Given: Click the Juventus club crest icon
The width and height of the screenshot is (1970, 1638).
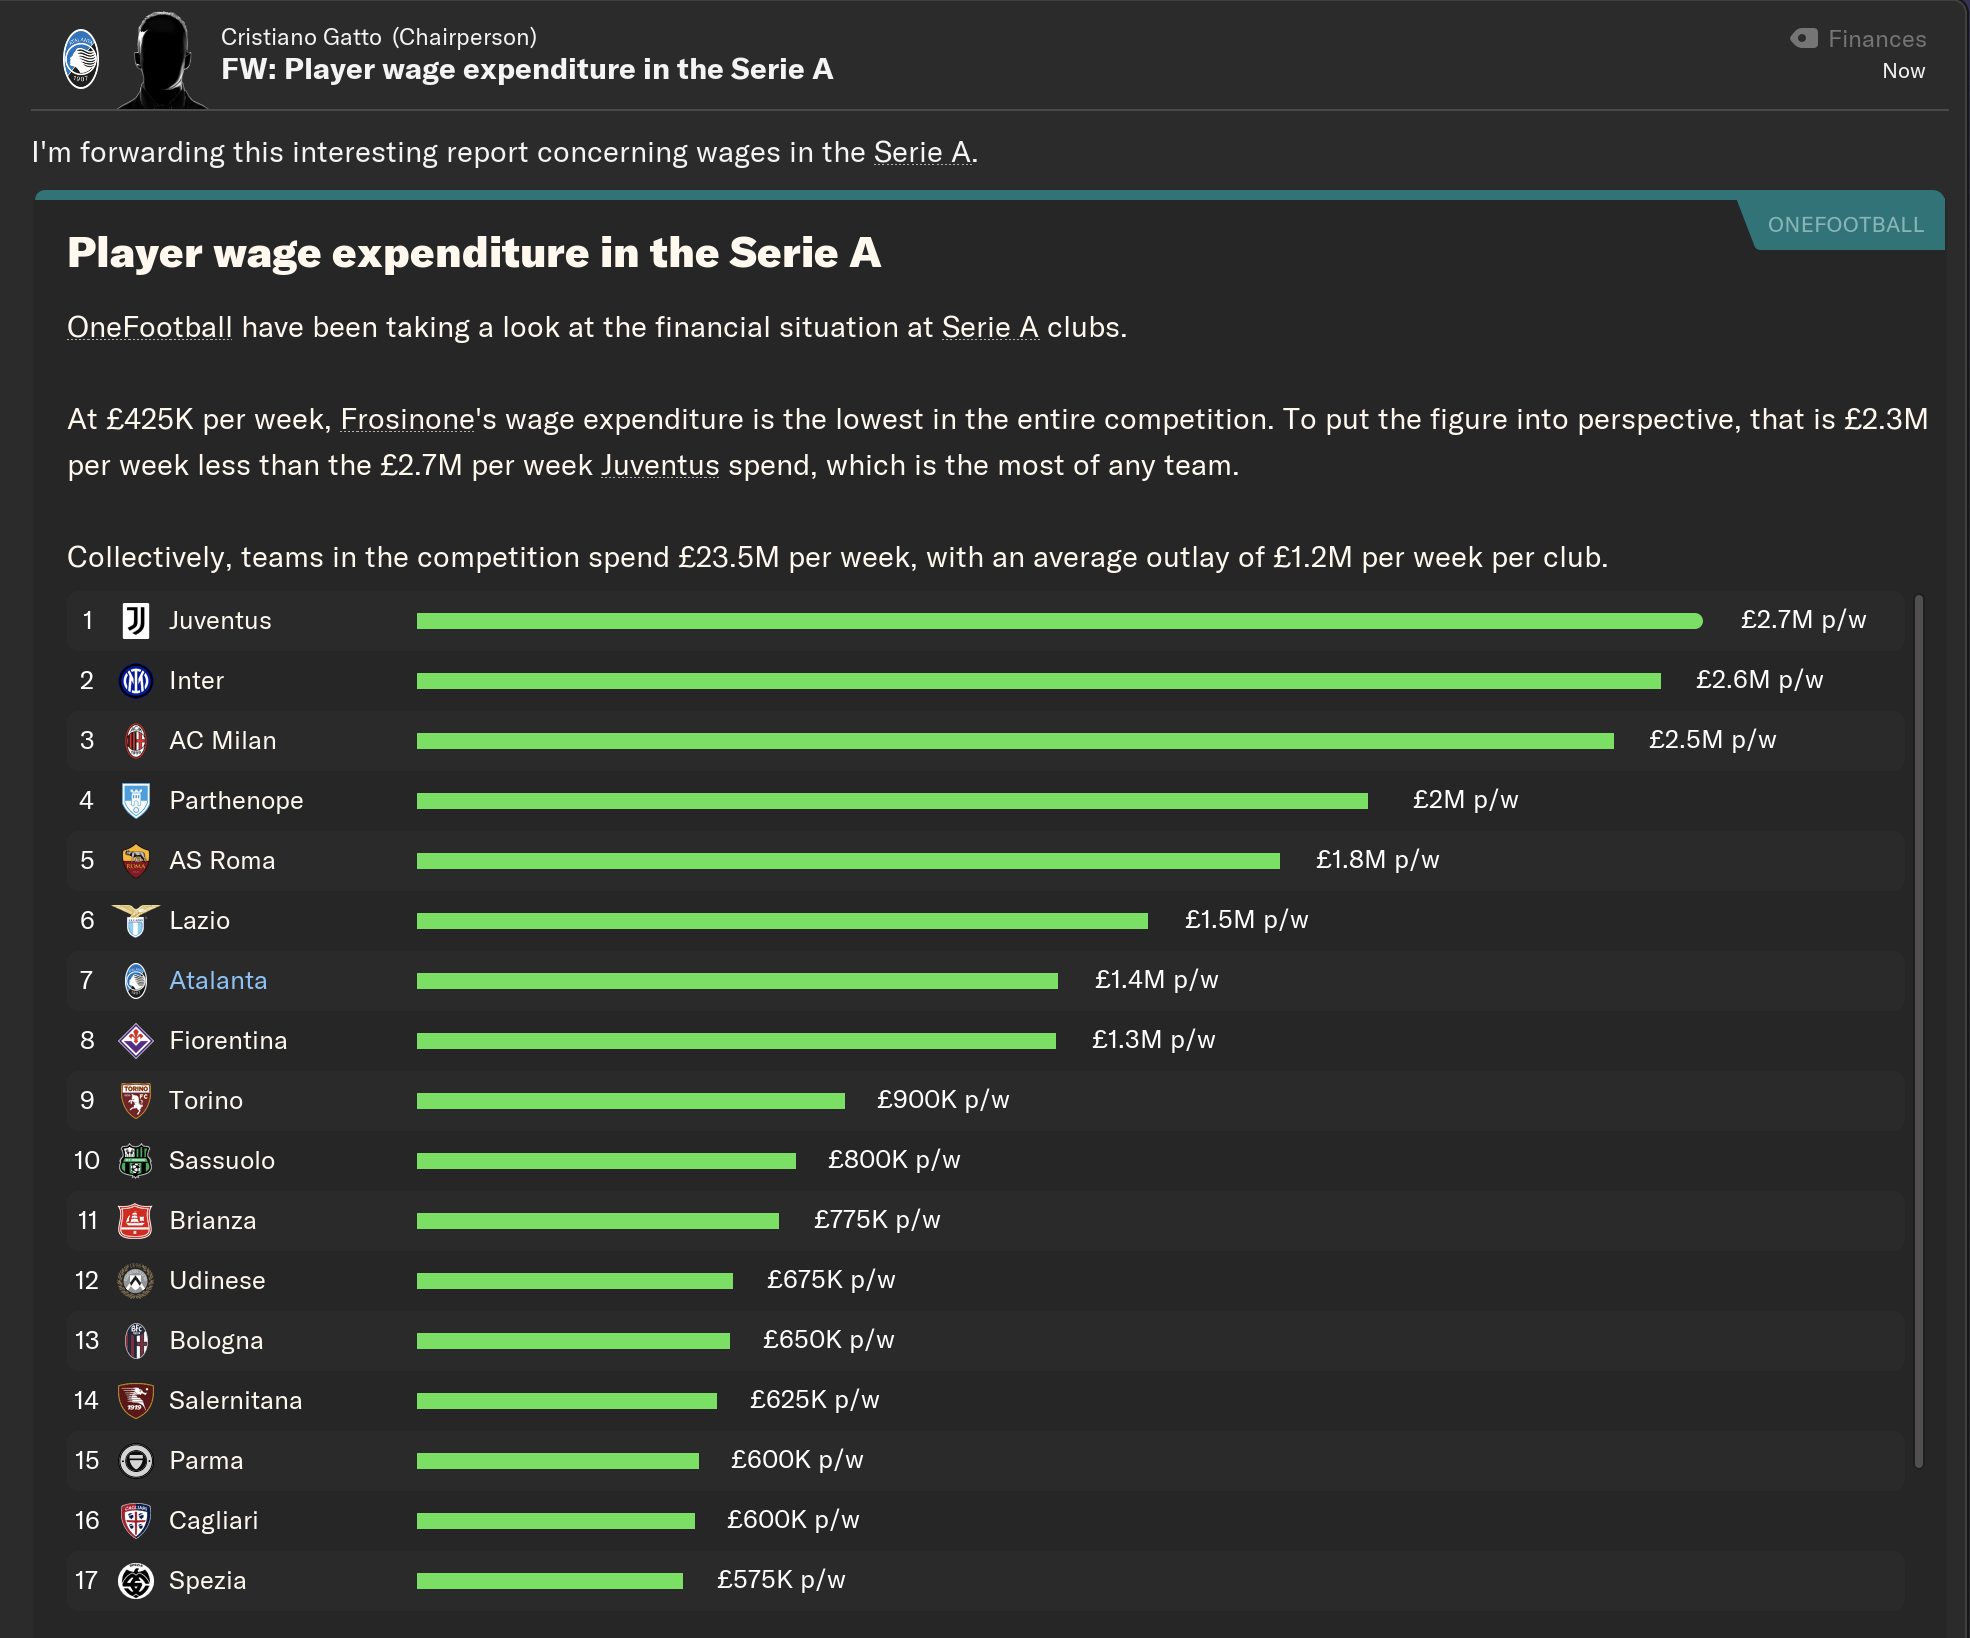Looking at the screenshot, I should click(x=136, y=621).
